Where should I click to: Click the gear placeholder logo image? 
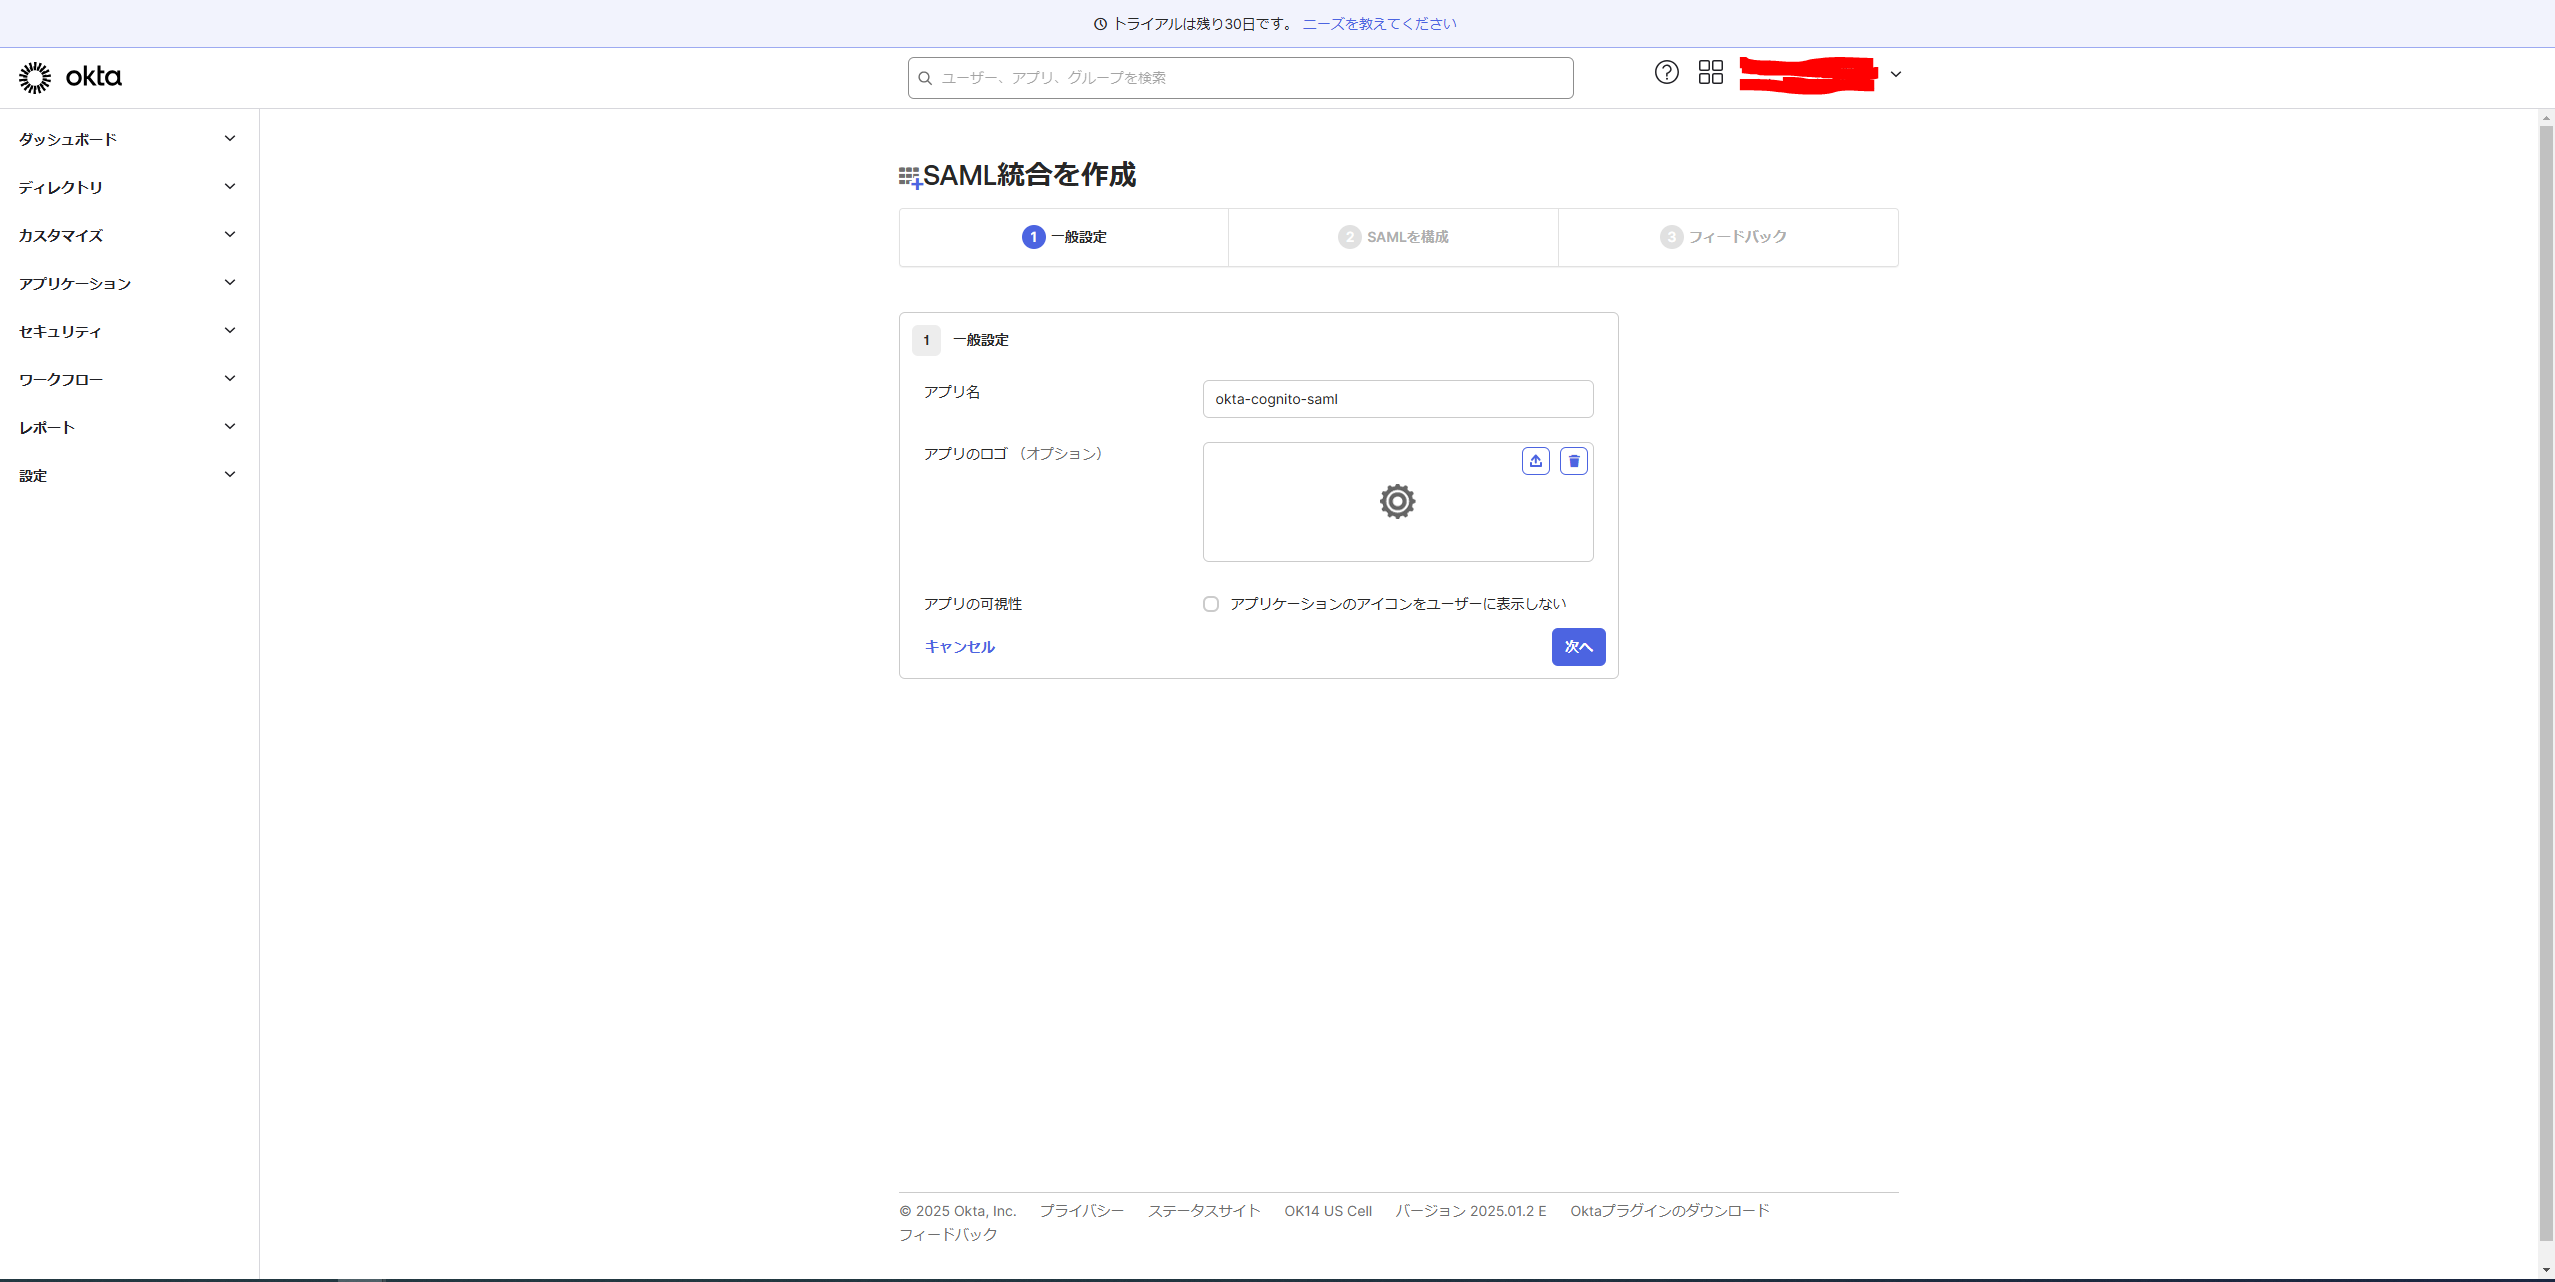1397,501
